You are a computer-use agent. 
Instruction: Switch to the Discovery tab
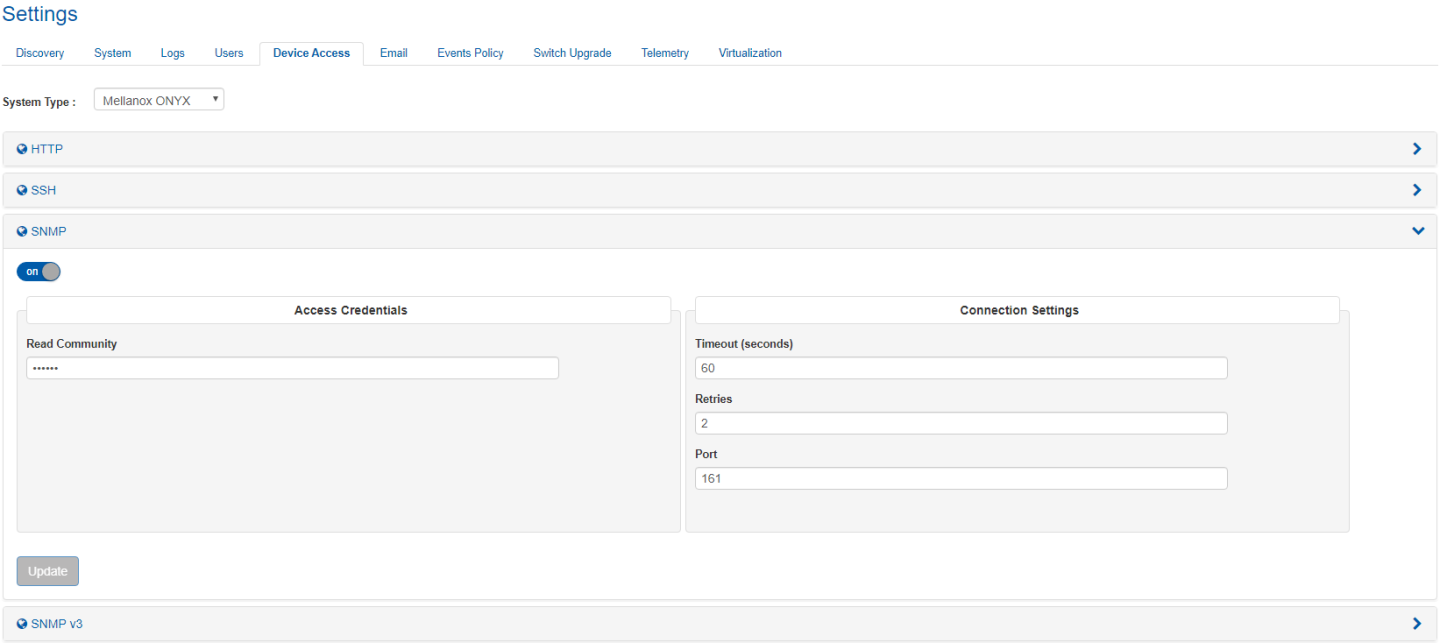click(40, 53)
